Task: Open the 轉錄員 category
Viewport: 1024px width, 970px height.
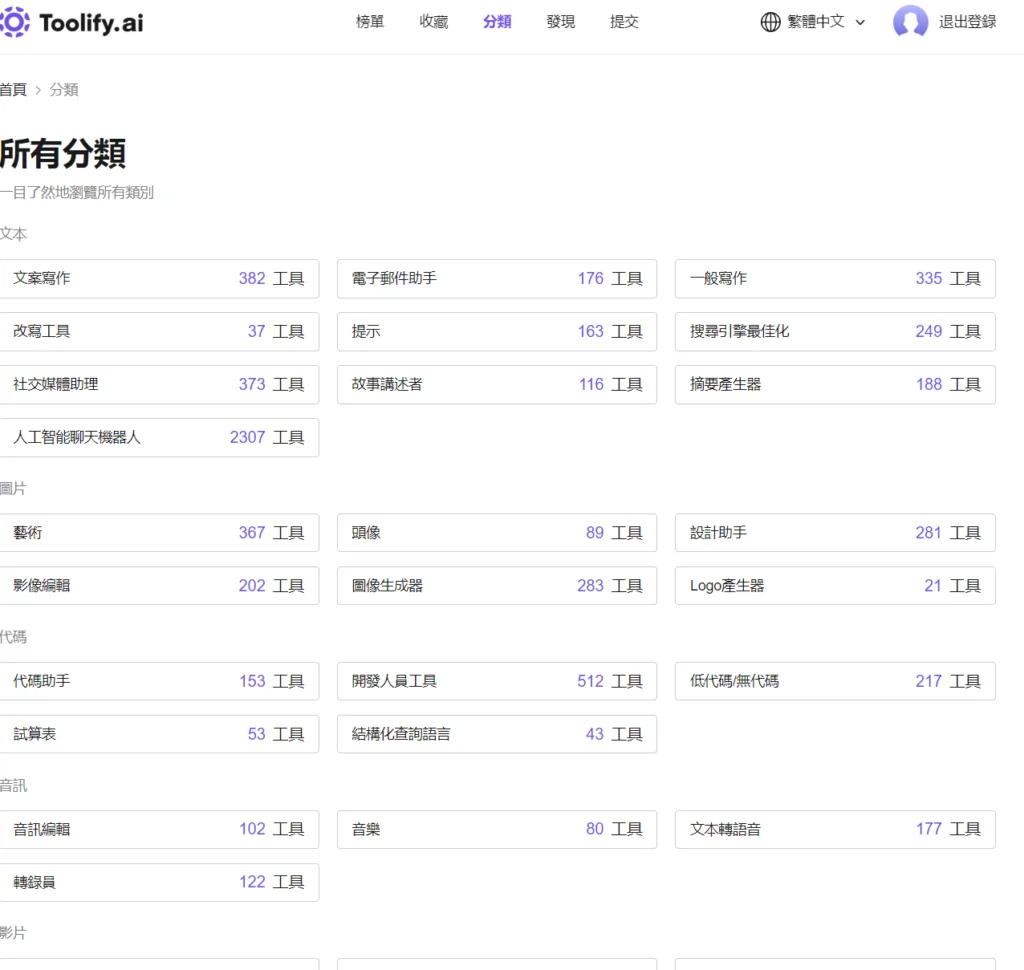Action: point(159,882)
